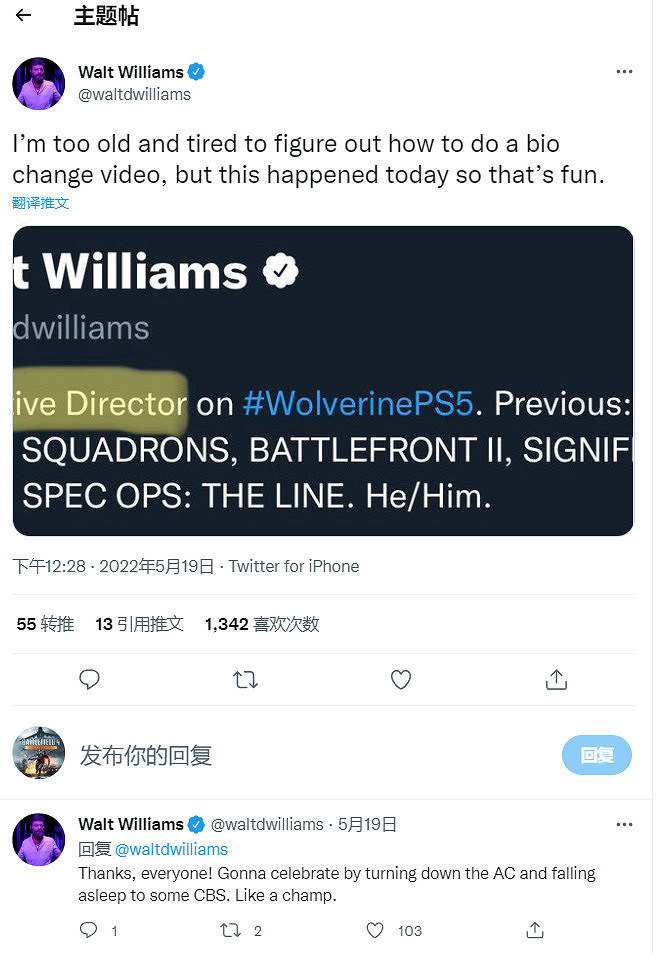Click reply icon on the reply tweet
This screenshot has height=953, width=659.
point(89,930)
